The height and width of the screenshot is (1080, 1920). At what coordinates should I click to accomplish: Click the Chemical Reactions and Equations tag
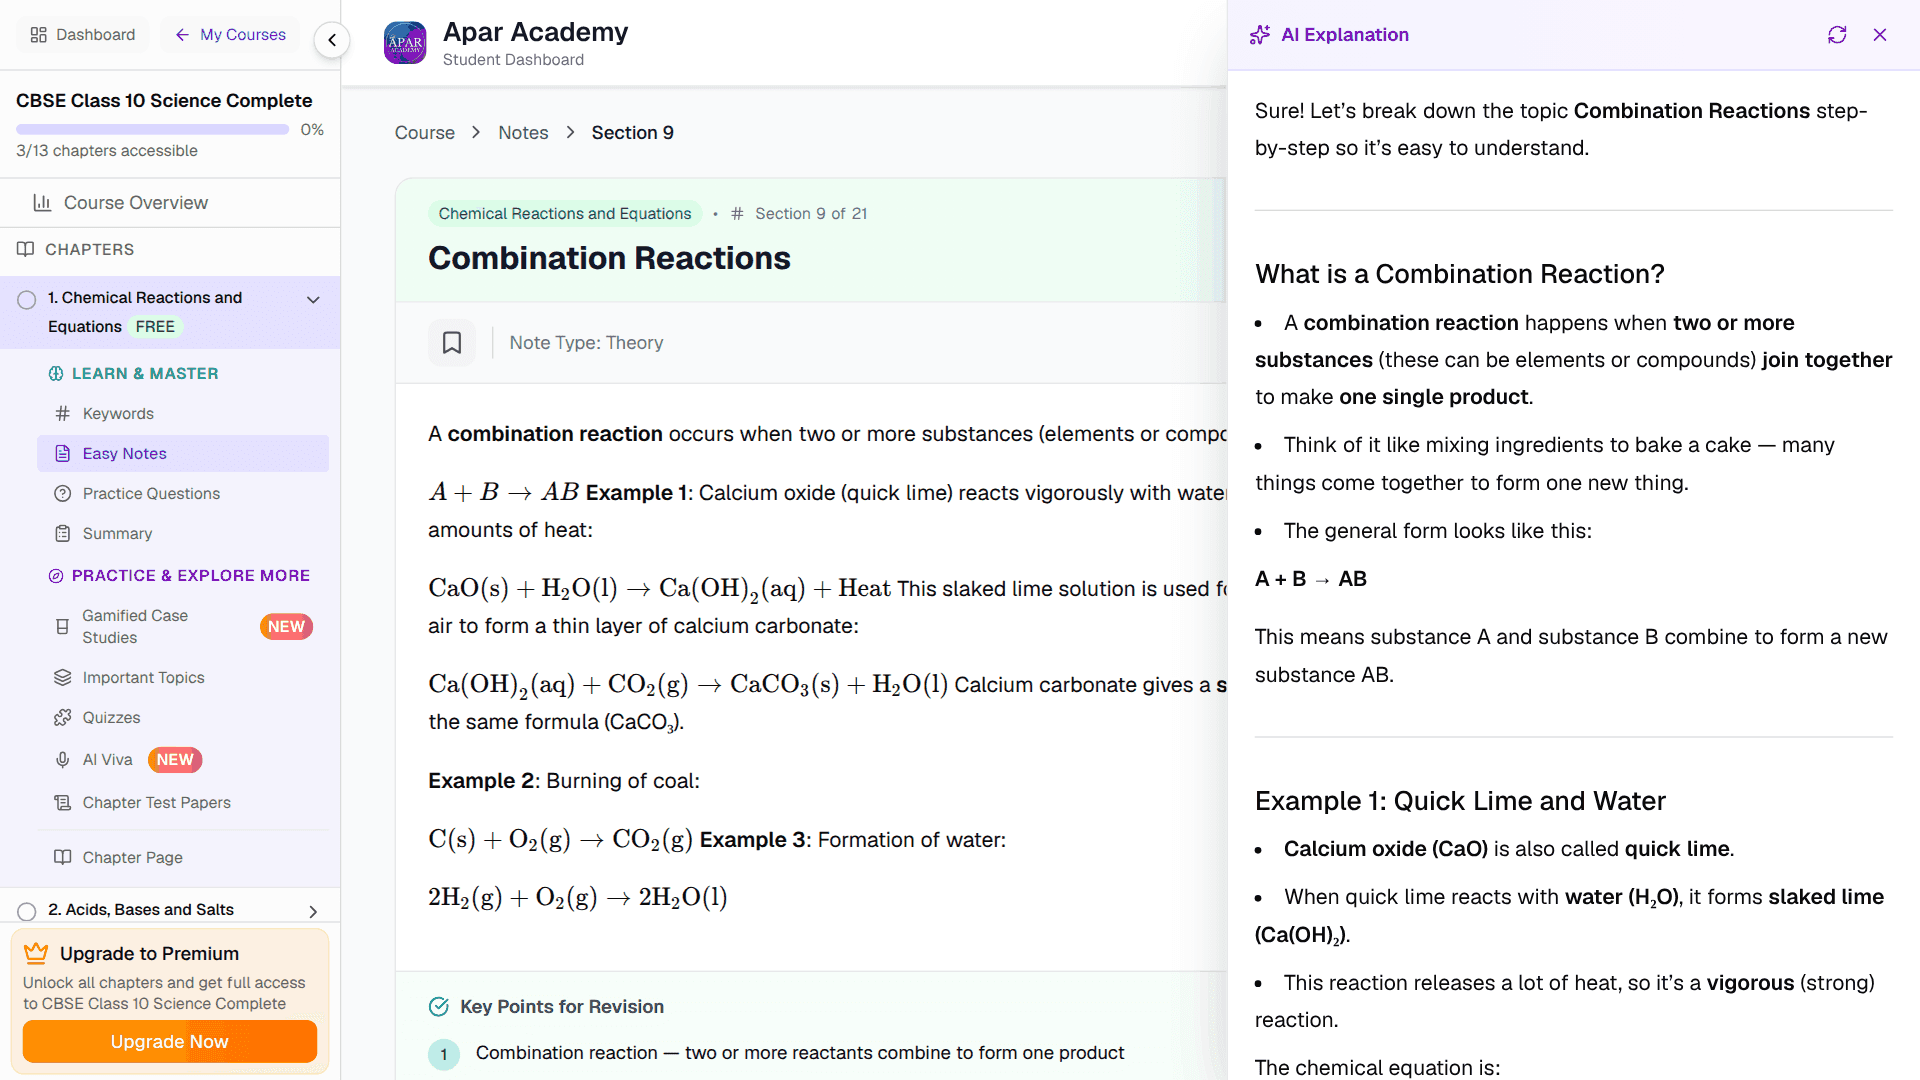tap(565, 214)
